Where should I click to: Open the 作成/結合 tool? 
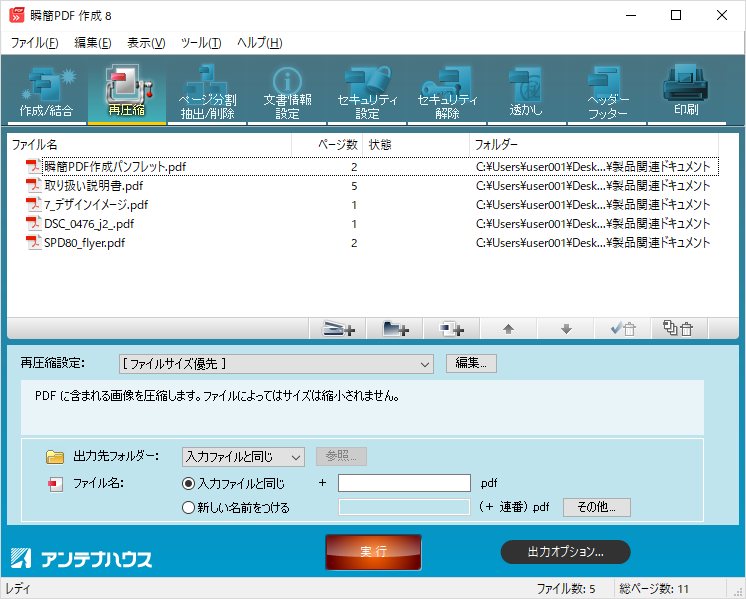46,91
